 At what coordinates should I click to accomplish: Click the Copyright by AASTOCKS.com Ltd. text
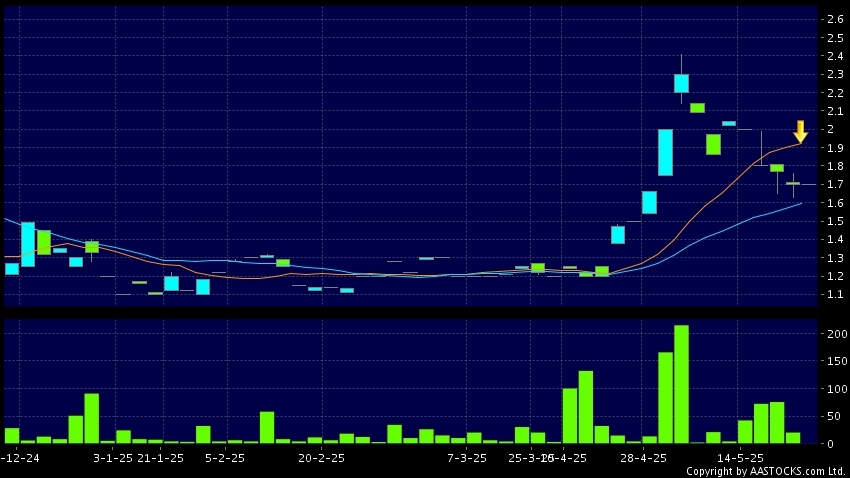pos(765,471)
